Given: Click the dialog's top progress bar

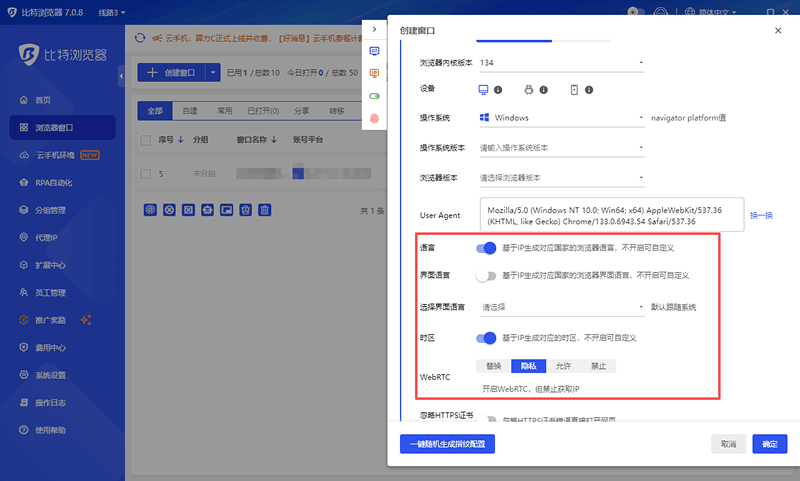Looking at the screenshot, I should click(514, 41).
